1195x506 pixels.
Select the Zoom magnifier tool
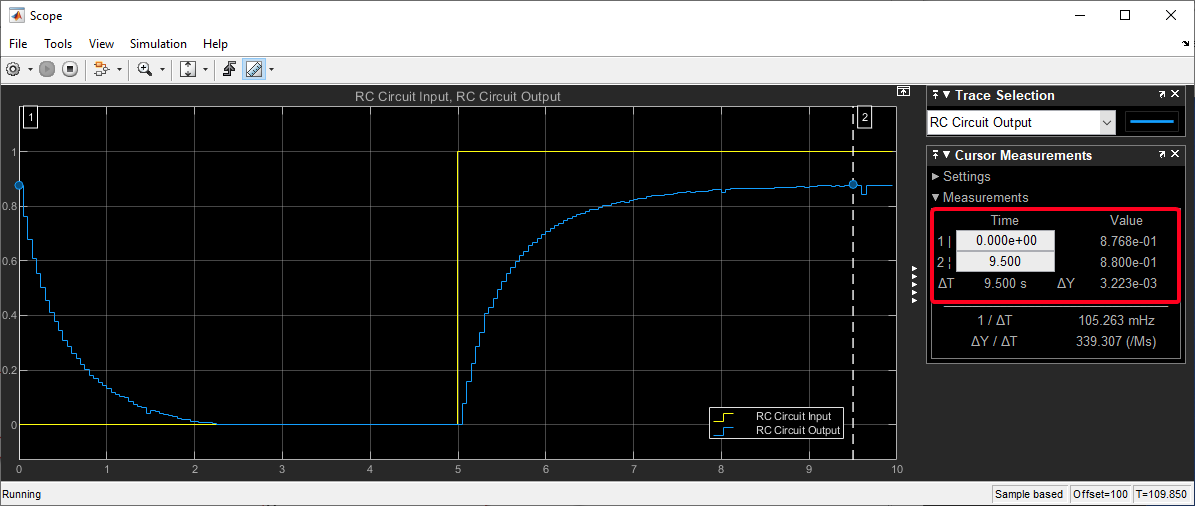(145, 69)
